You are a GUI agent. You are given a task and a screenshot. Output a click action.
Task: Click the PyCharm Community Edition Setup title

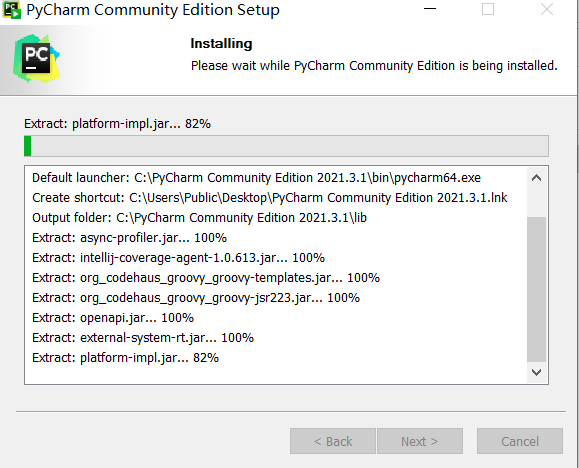(153, 10)
